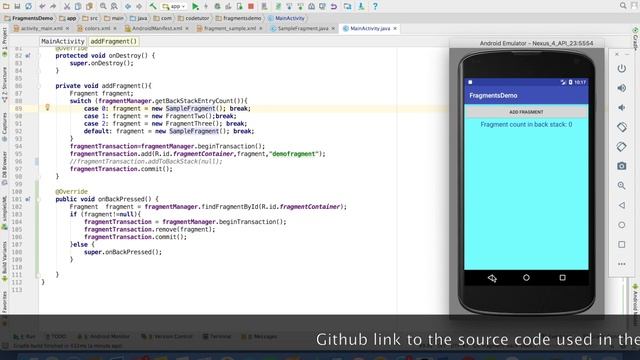Click the lightbulb intention icon on line 89

(x=47, y=108)
